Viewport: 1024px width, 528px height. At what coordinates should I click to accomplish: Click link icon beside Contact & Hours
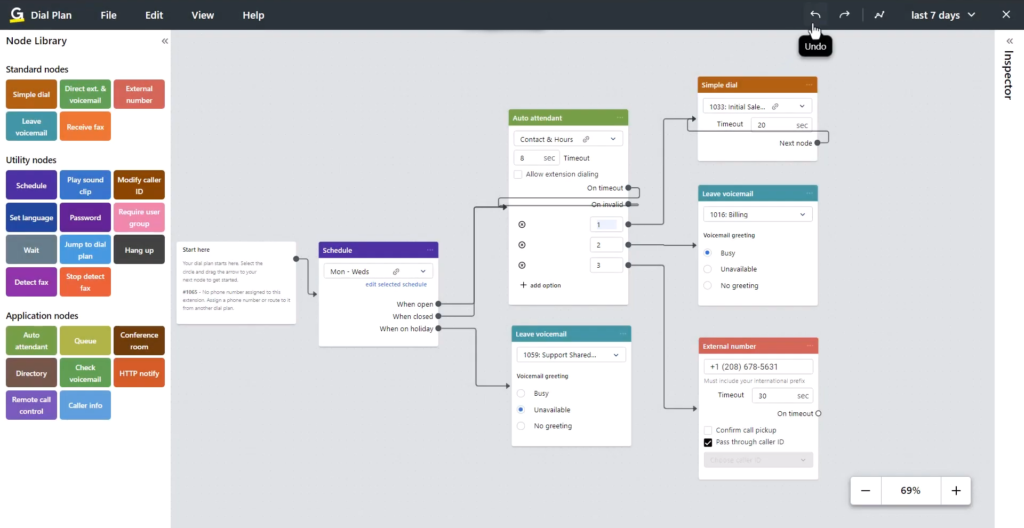tap(586, 140)
